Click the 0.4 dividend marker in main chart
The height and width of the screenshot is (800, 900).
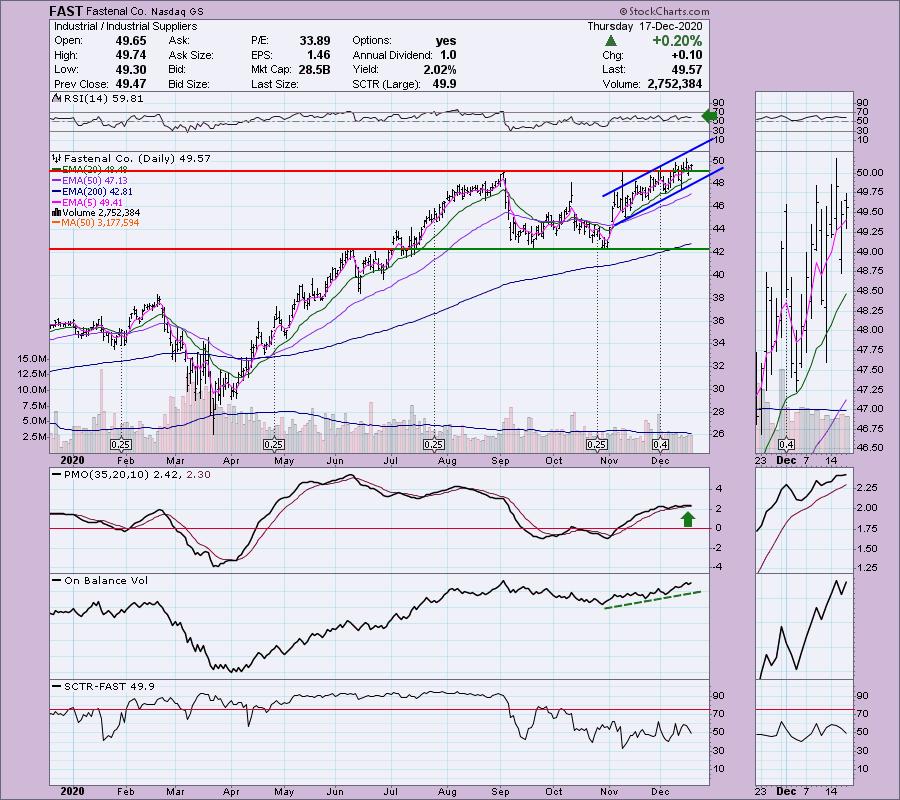click(660, 445)
